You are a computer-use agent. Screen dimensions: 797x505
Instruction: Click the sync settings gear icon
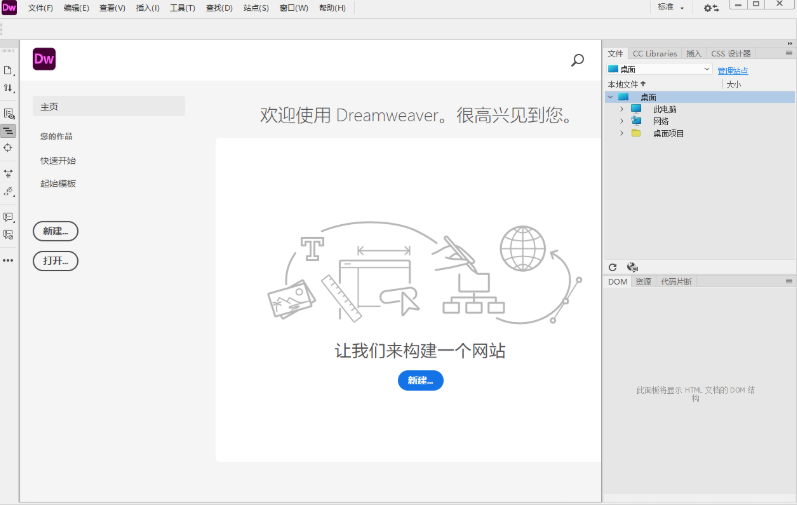[x=711, y=8]
